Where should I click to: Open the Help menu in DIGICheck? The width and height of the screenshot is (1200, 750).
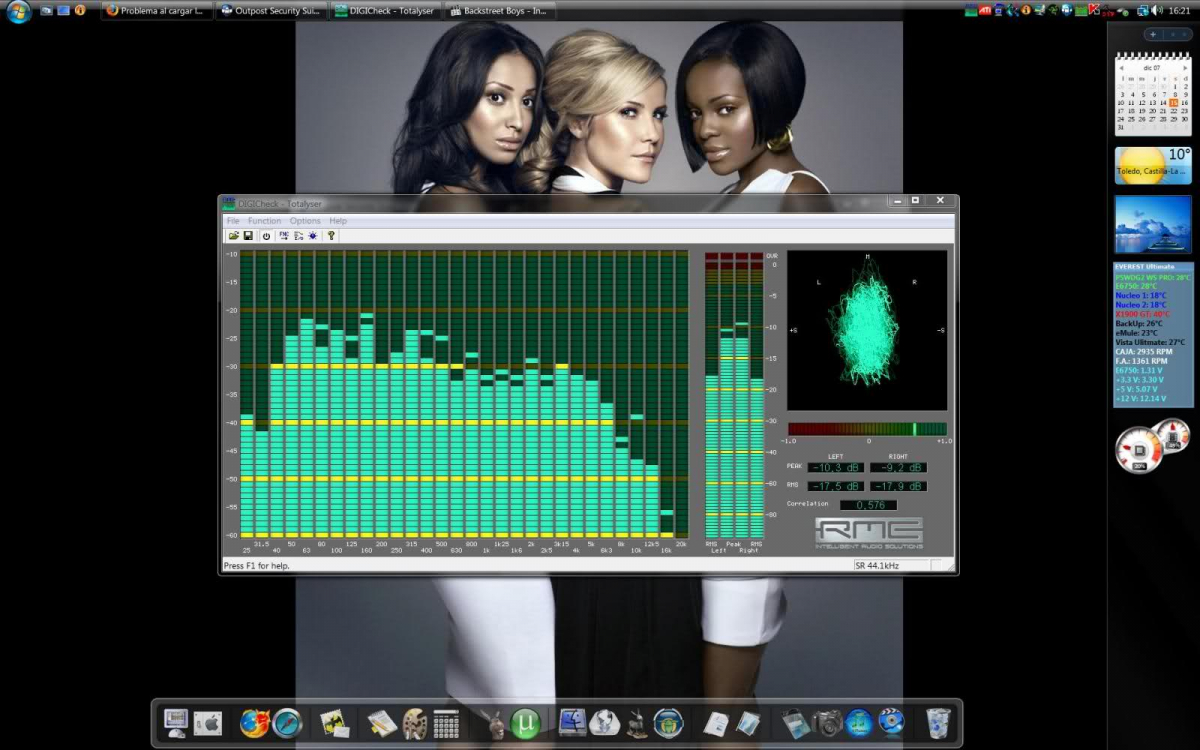[x=338, y=221]
